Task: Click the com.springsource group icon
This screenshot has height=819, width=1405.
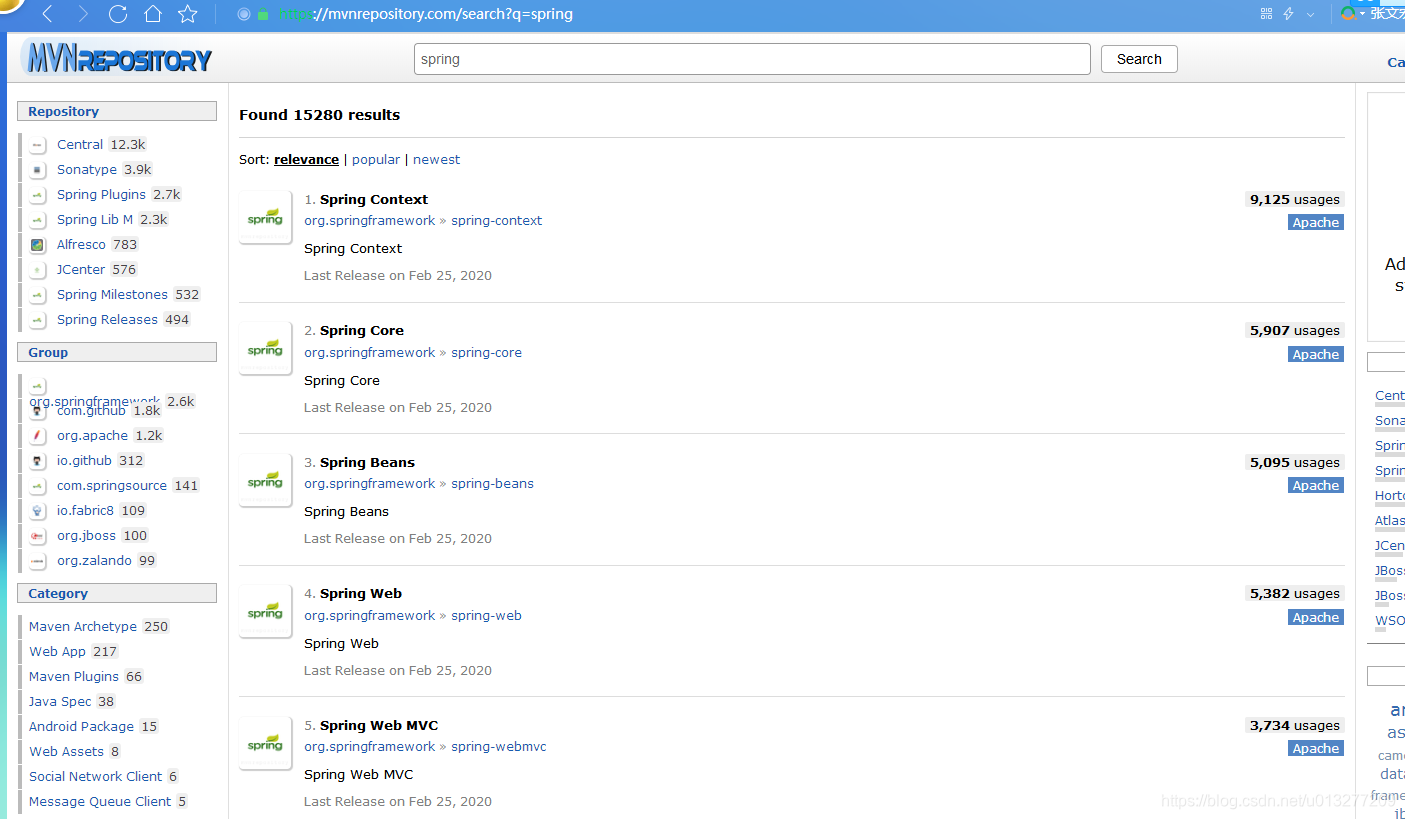Action: (x=37, y=486)
